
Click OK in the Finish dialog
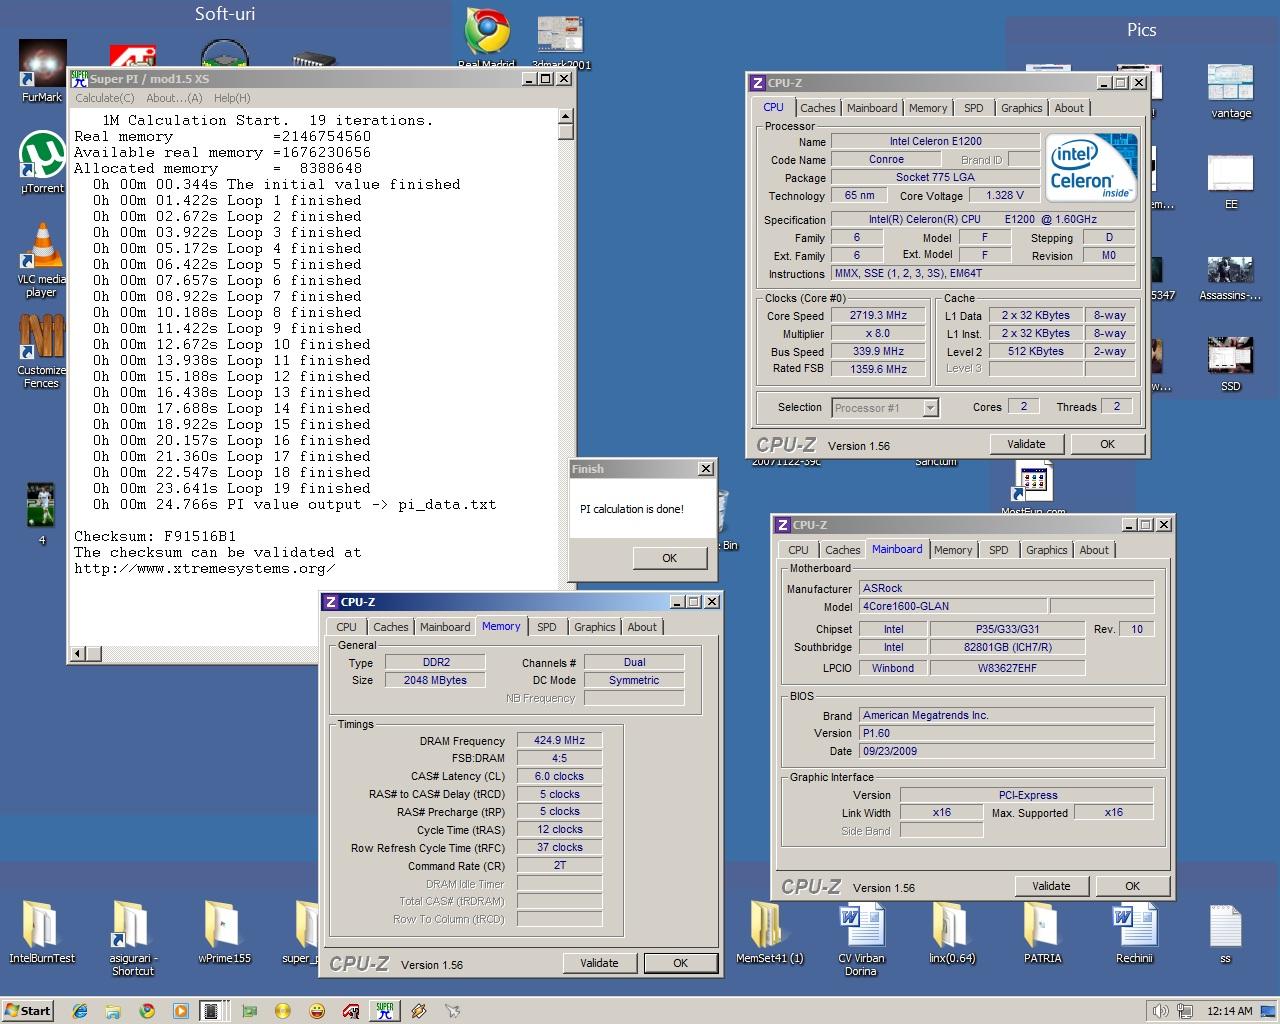pyautogui.click(x=669, y=558)
